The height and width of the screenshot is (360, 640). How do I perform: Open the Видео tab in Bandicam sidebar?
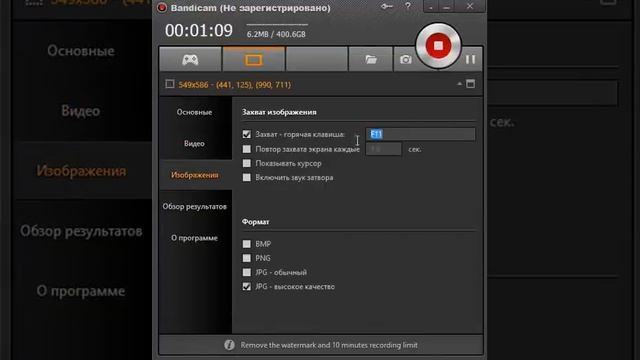(x=194, y=143)
